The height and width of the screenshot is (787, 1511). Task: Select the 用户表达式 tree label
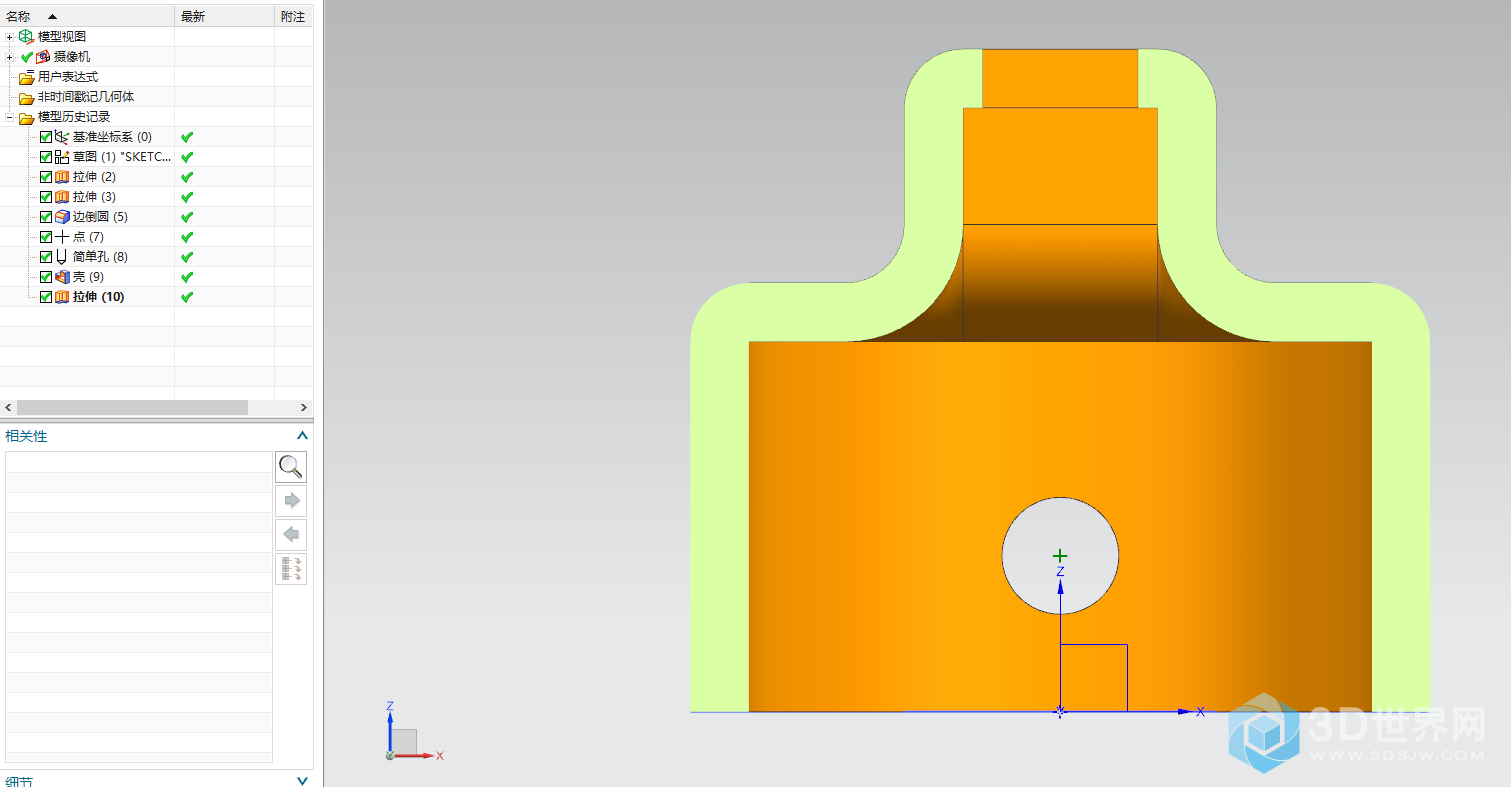(68, 77)
